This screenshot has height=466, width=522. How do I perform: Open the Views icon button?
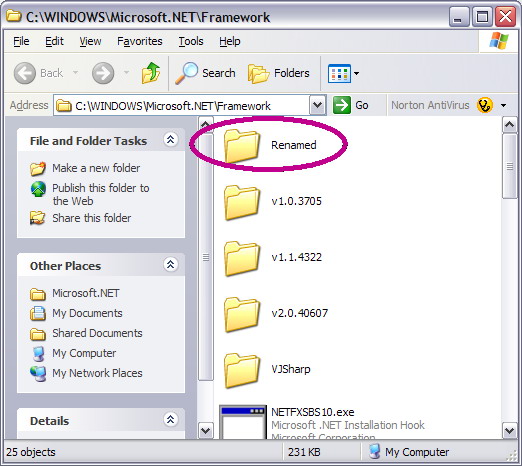[339, 73]
